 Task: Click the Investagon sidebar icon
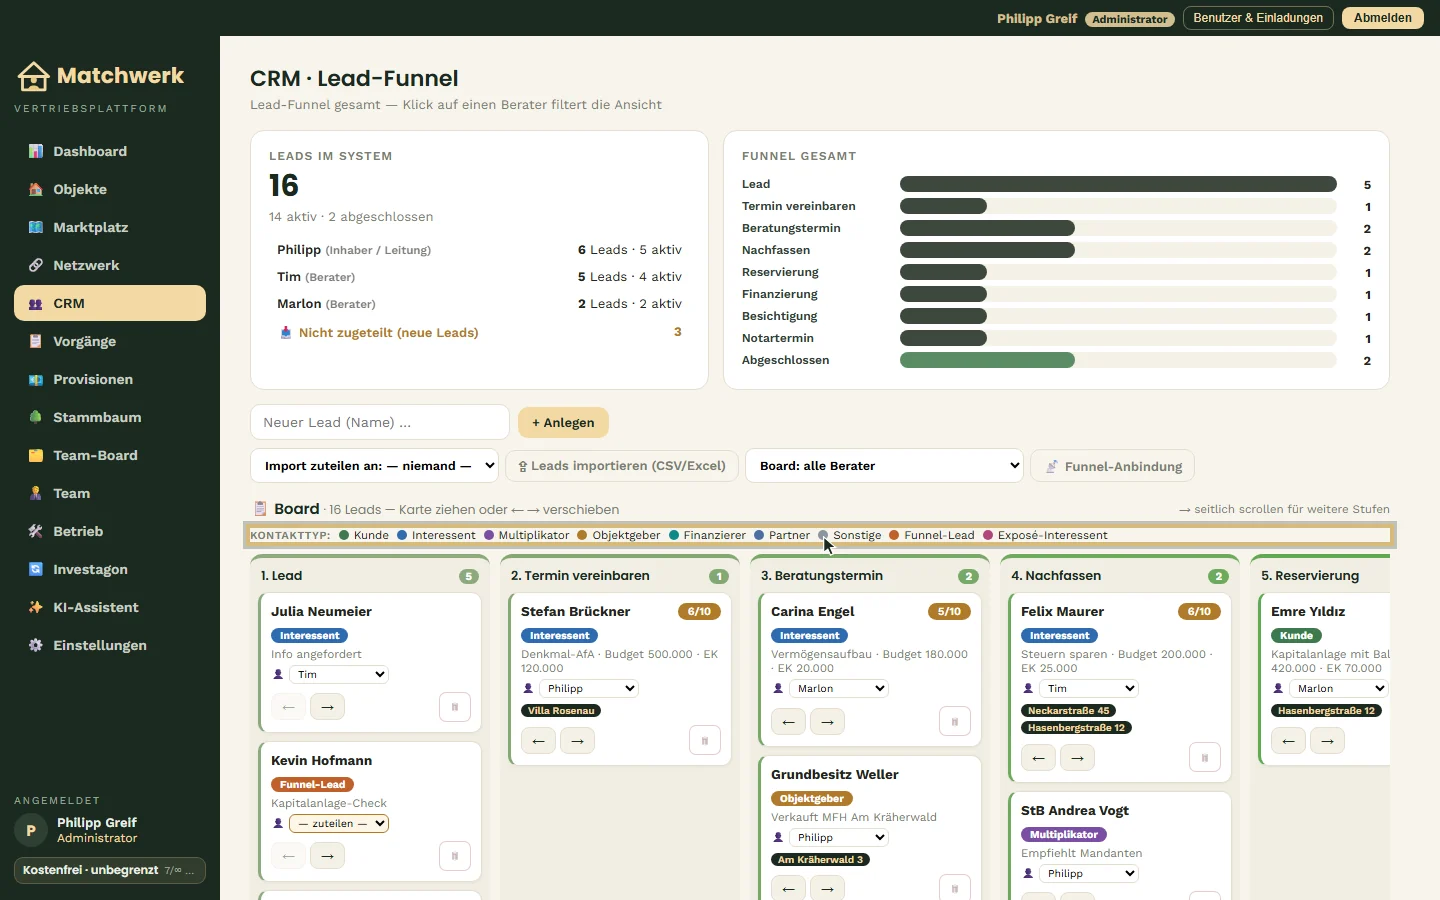(36, 569)
